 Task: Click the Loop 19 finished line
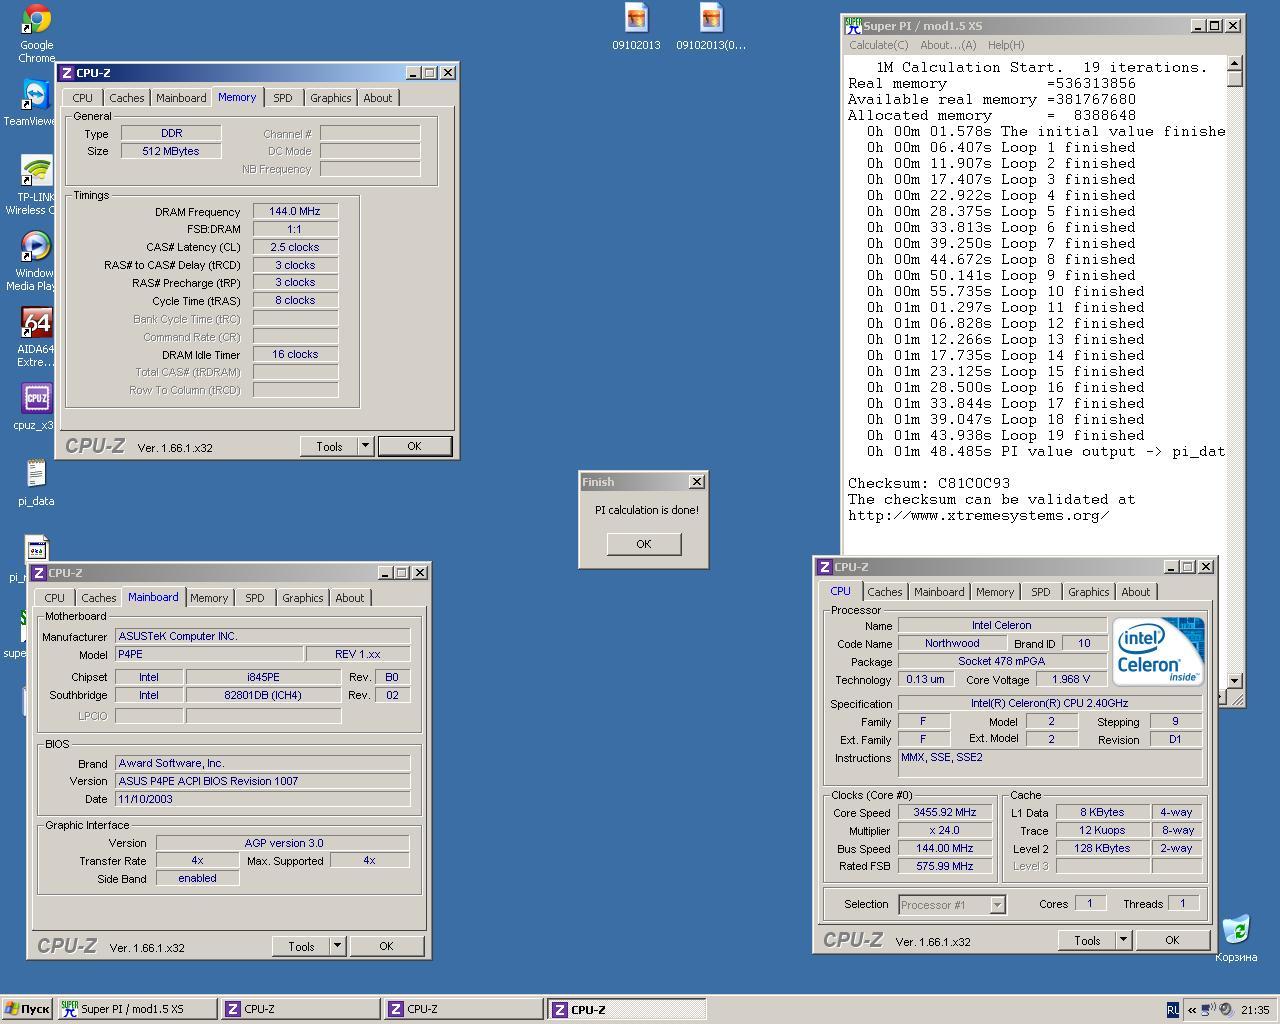1006,435
